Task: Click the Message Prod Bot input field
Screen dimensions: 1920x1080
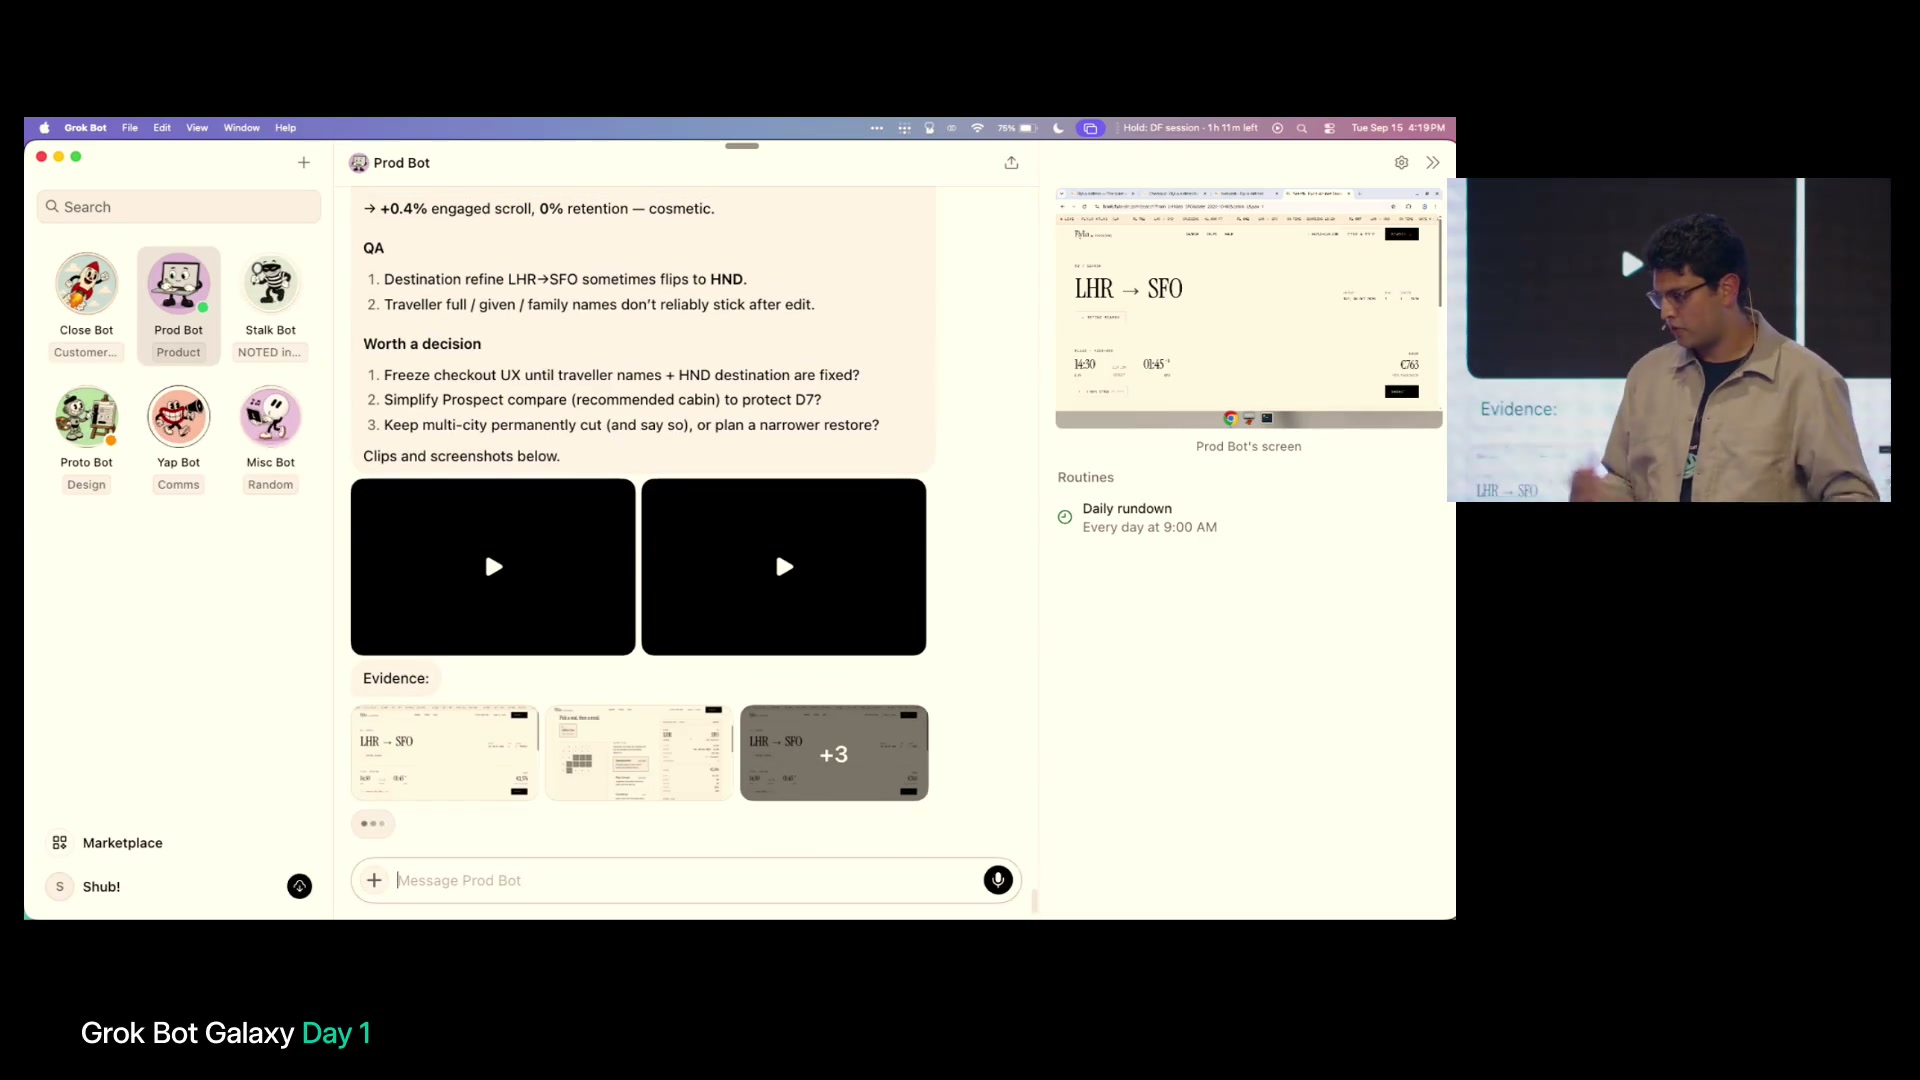Action: [x=685, y=880]
